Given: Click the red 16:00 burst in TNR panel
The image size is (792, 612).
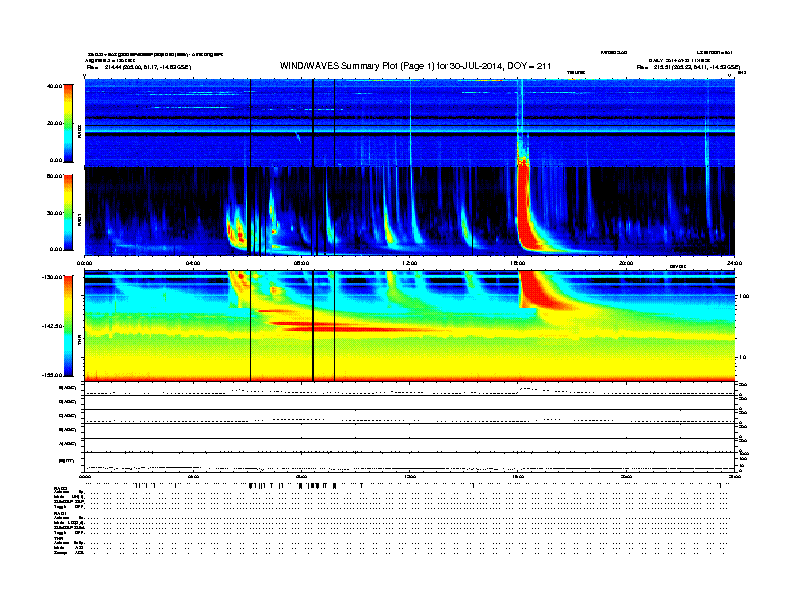Looking at the screenshot, I should [538, 290].
